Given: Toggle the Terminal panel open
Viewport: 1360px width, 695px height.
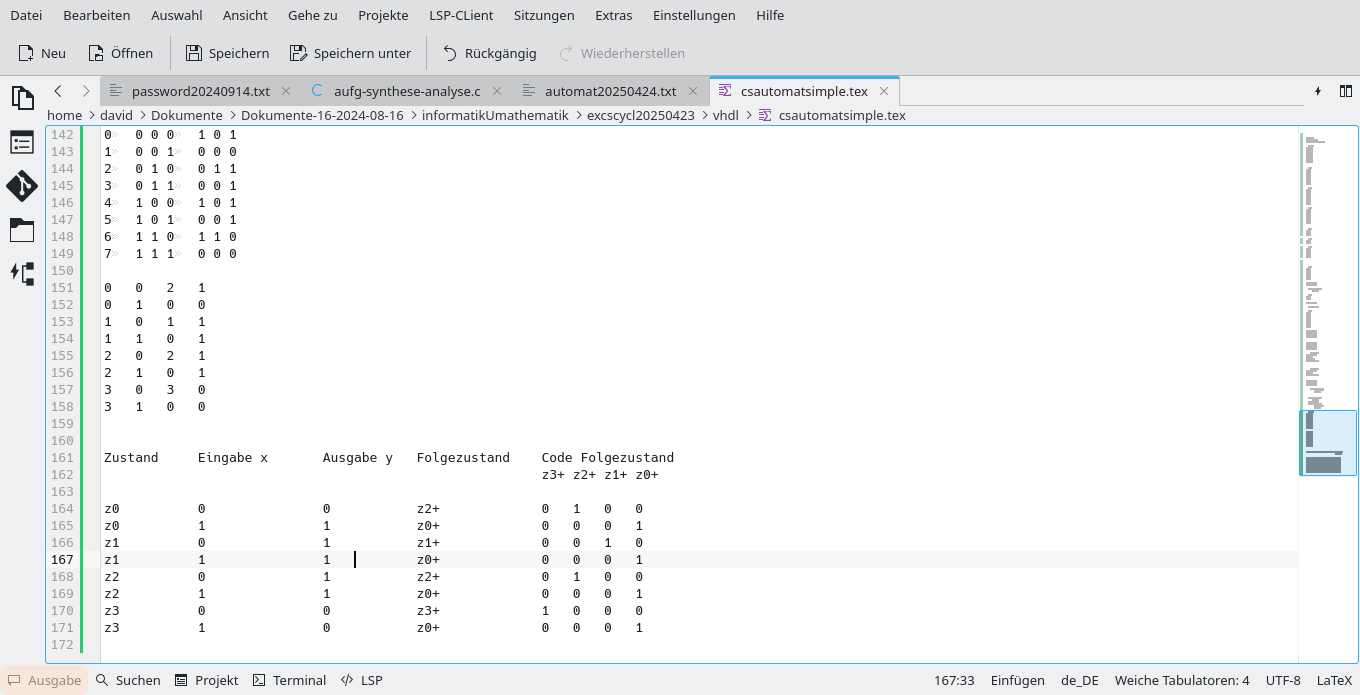Looking at the screenshot, I should click(x=289, y=680).
